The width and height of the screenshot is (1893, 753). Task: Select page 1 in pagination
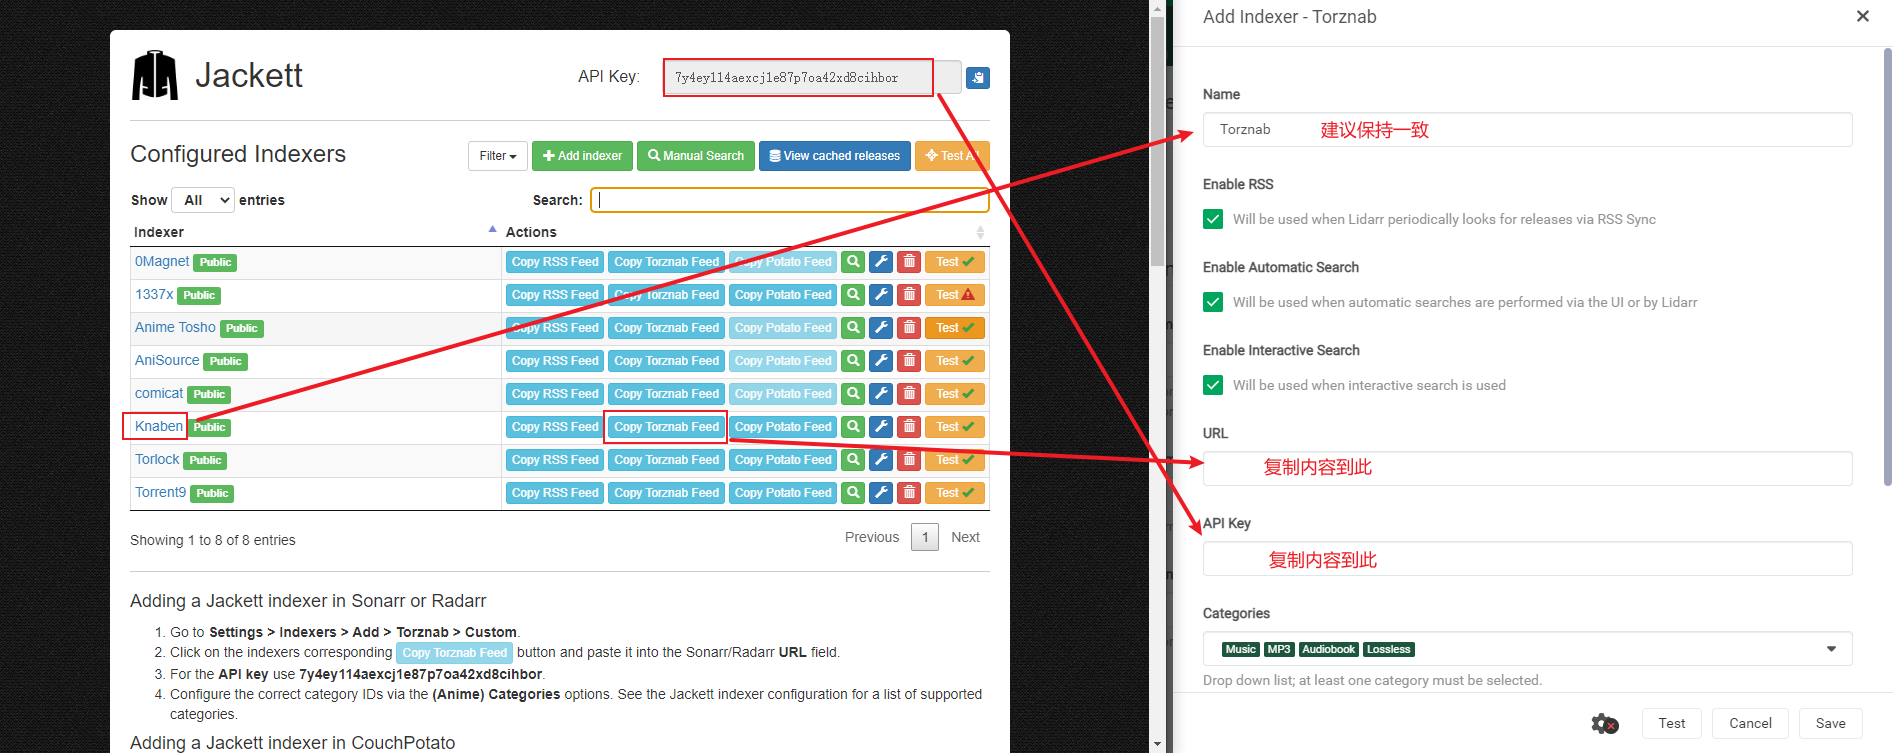click(925, 537)
